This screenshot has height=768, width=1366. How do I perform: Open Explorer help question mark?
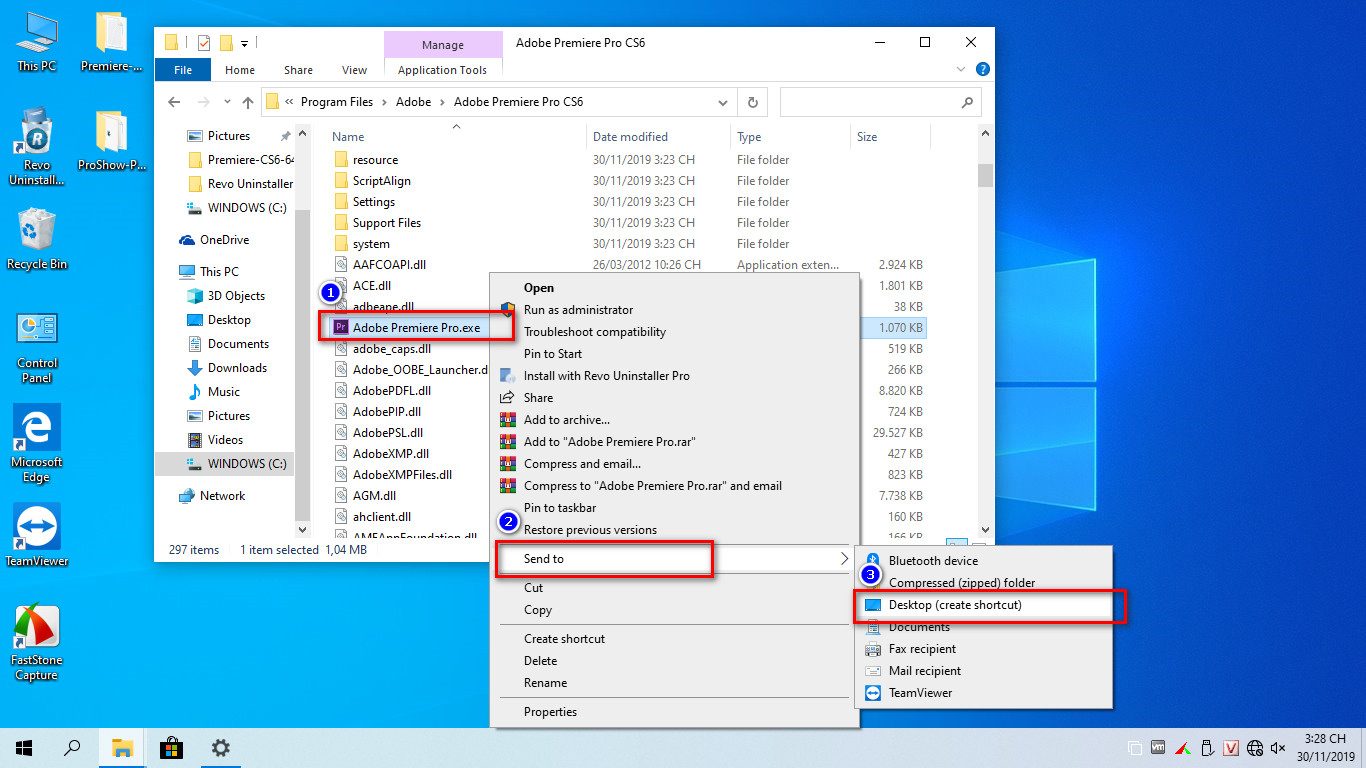(x=982, y=70)
